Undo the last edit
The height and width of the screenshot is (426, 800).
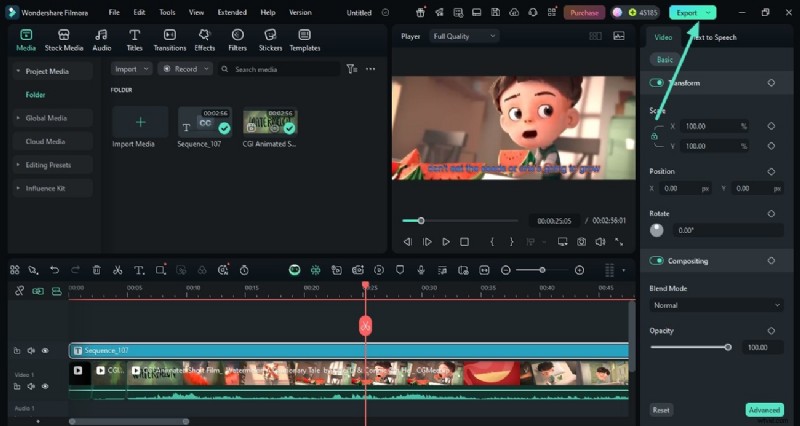coord(54,270)
